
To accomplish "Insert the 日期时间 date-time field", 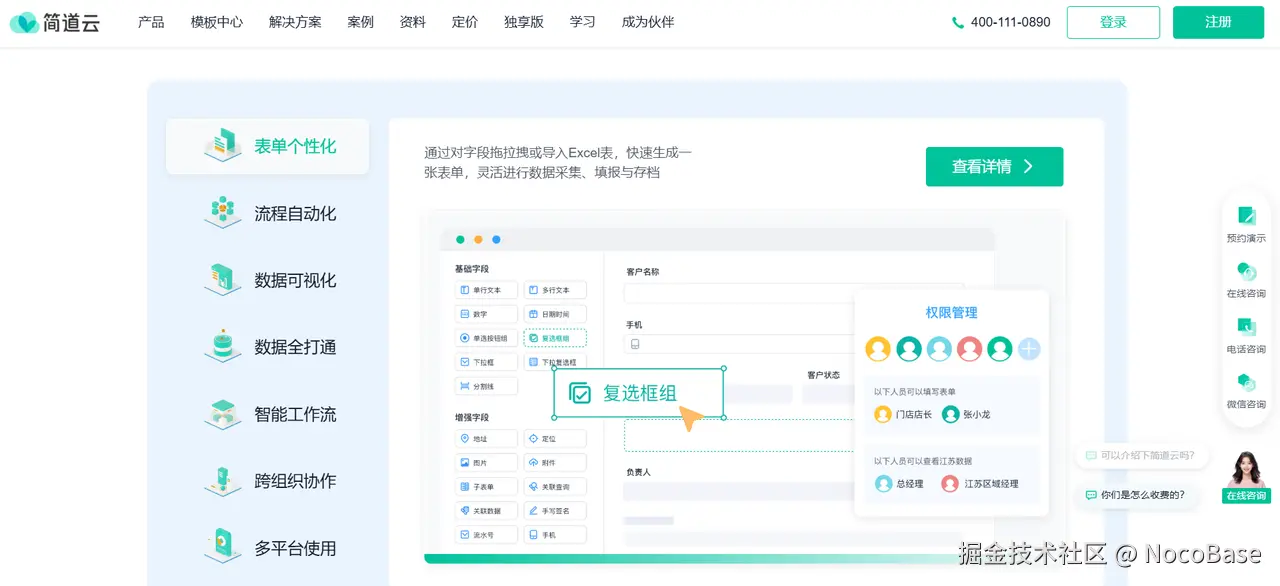I will tap(556, 314).
